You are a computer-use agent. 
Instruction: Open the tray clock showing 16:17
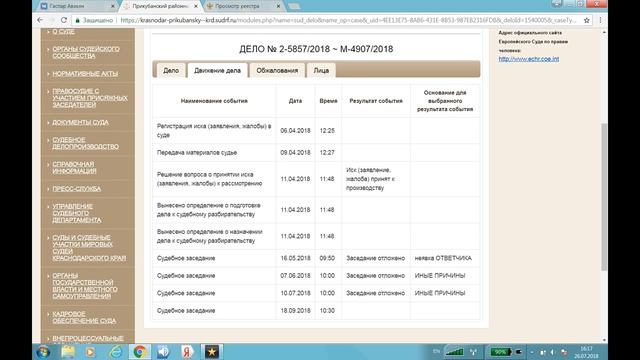coord(587,352)
